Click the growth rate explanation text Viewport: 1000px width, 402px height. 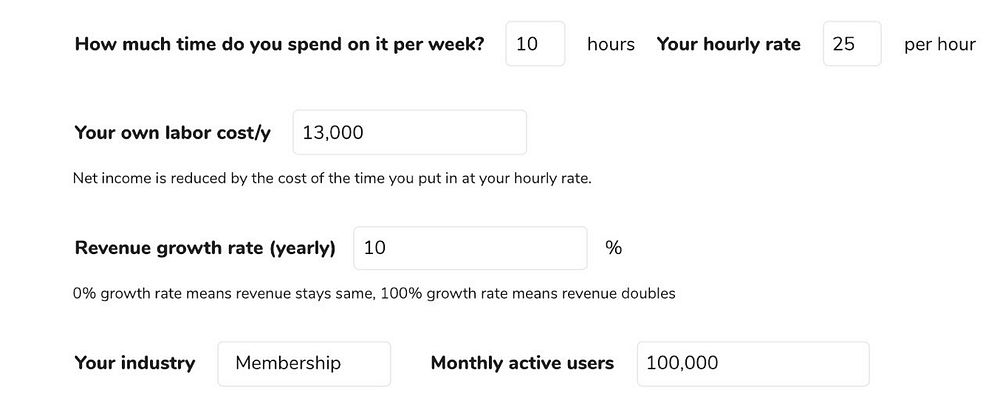pyautogui.click(x=374, y=294)
